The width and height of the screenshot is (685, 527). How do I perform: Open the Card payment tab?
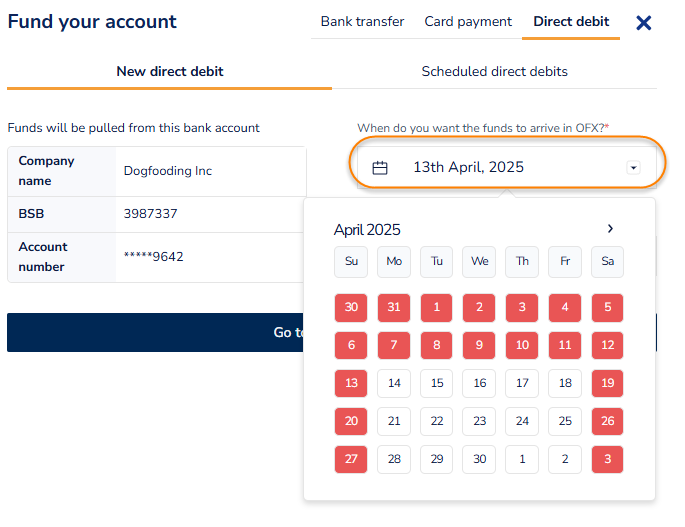[468, 22]
